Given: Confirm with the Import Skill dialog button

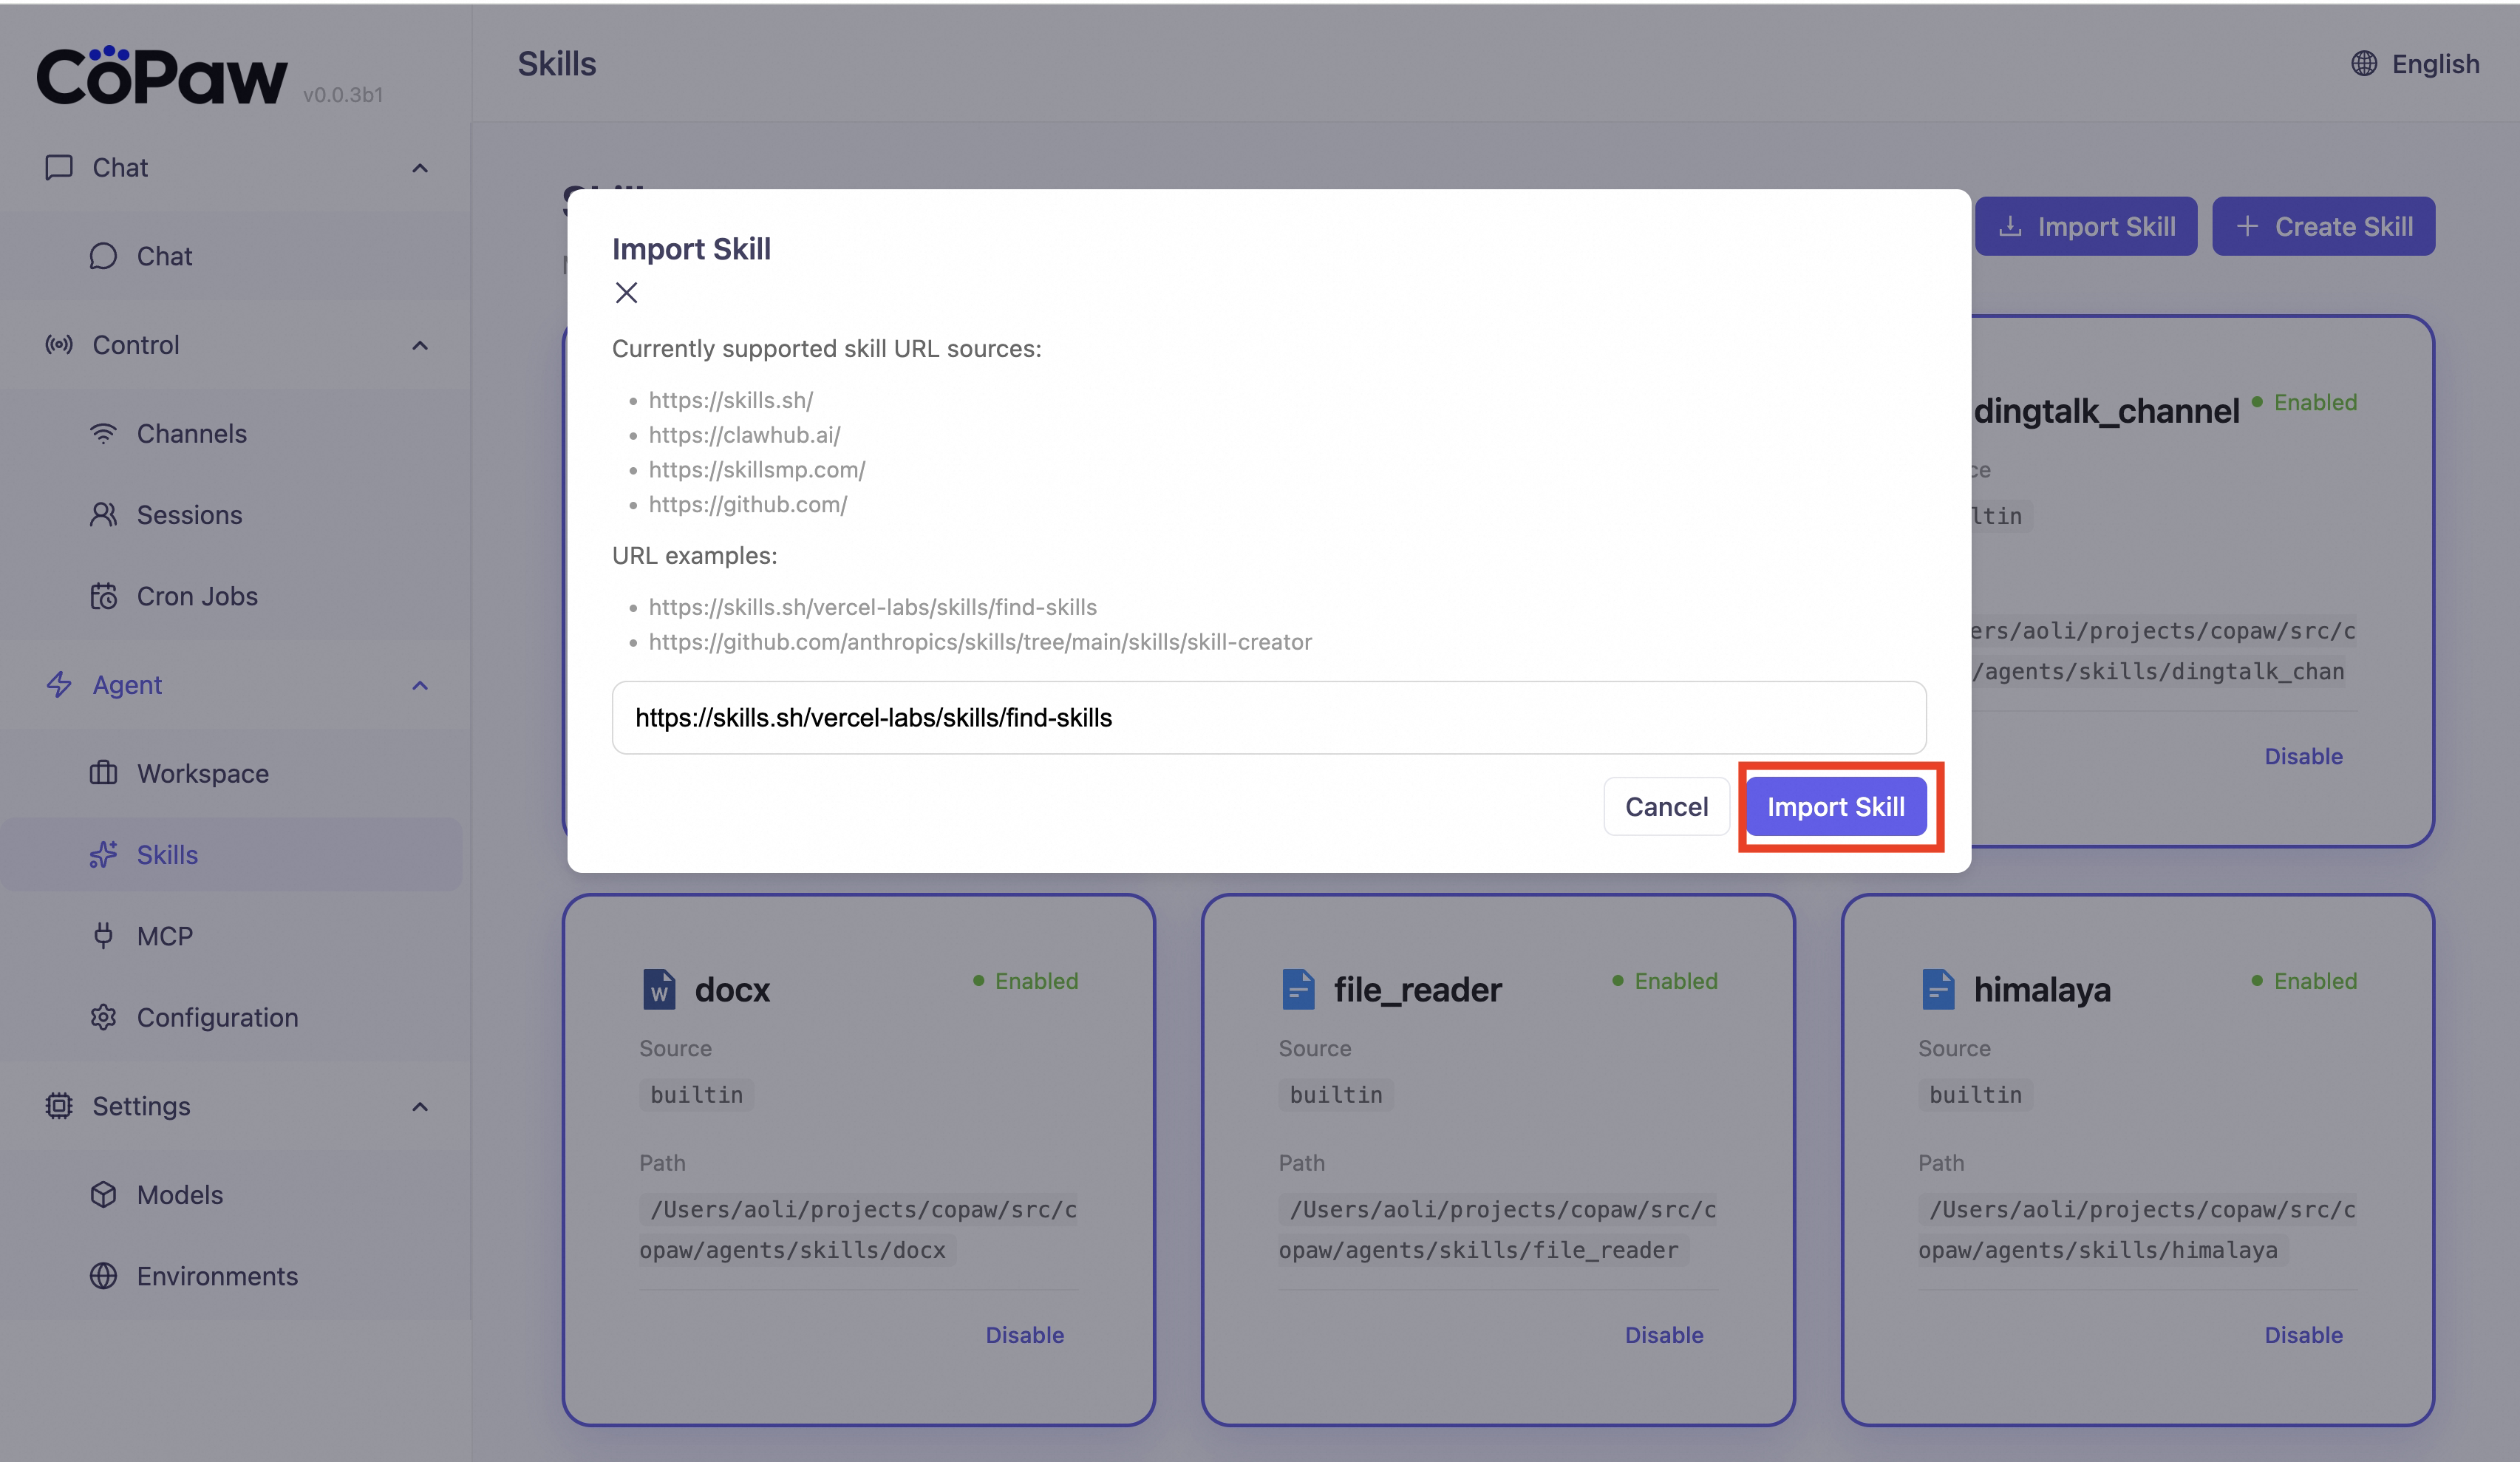Looking at the screenshot, I should tap(1835, 806).
